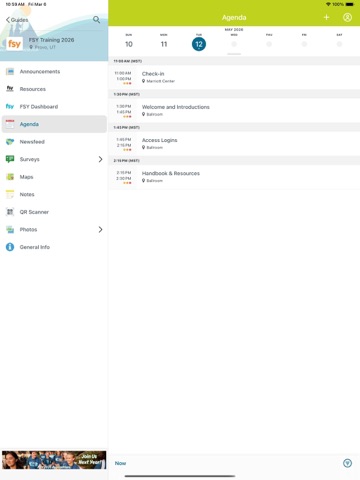
Task: Tap the Wi-Fi status icon
Action: (328, 4)
